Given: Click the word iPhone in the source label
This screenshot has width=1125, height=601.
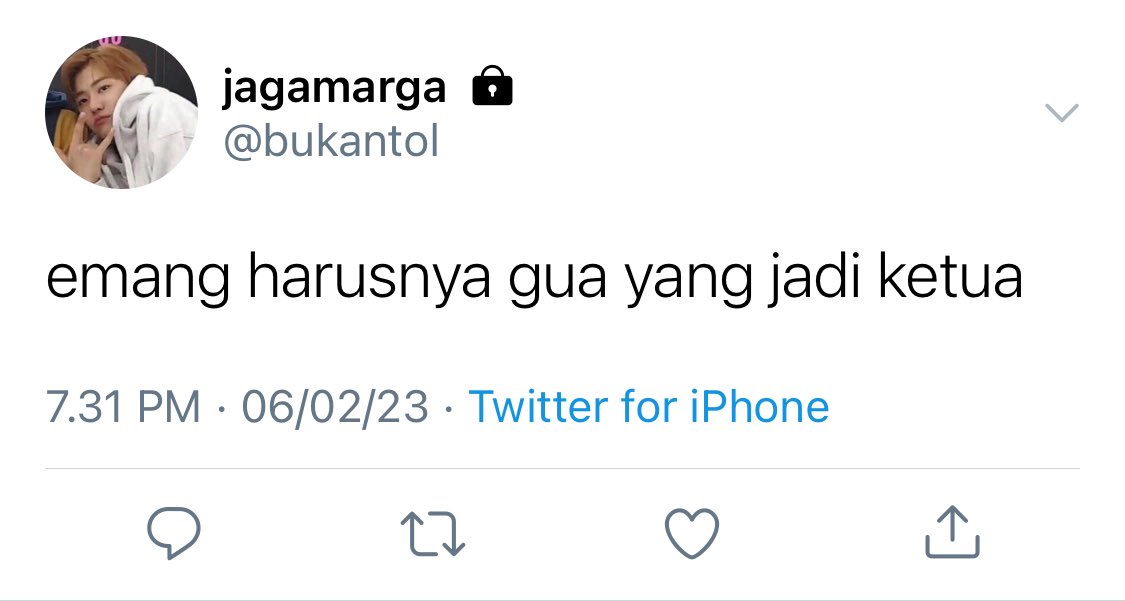Looking at the screenshot, I should (x=759, y=407).
